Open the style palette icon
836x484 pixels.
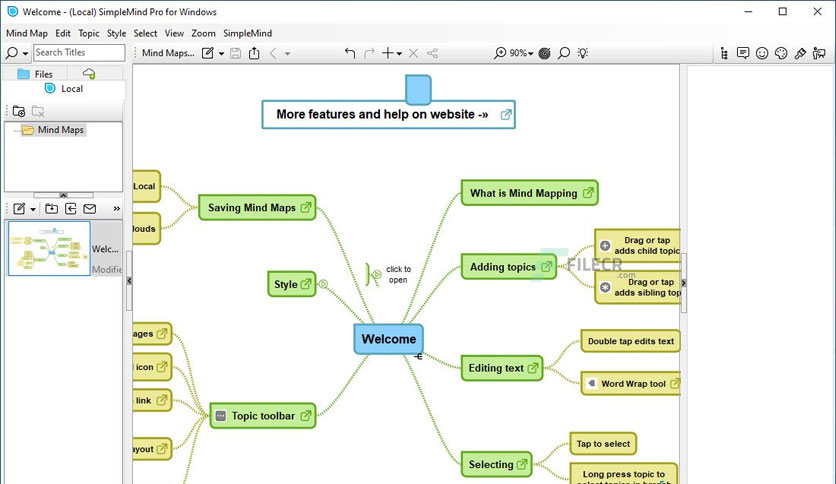pos(781,53)
